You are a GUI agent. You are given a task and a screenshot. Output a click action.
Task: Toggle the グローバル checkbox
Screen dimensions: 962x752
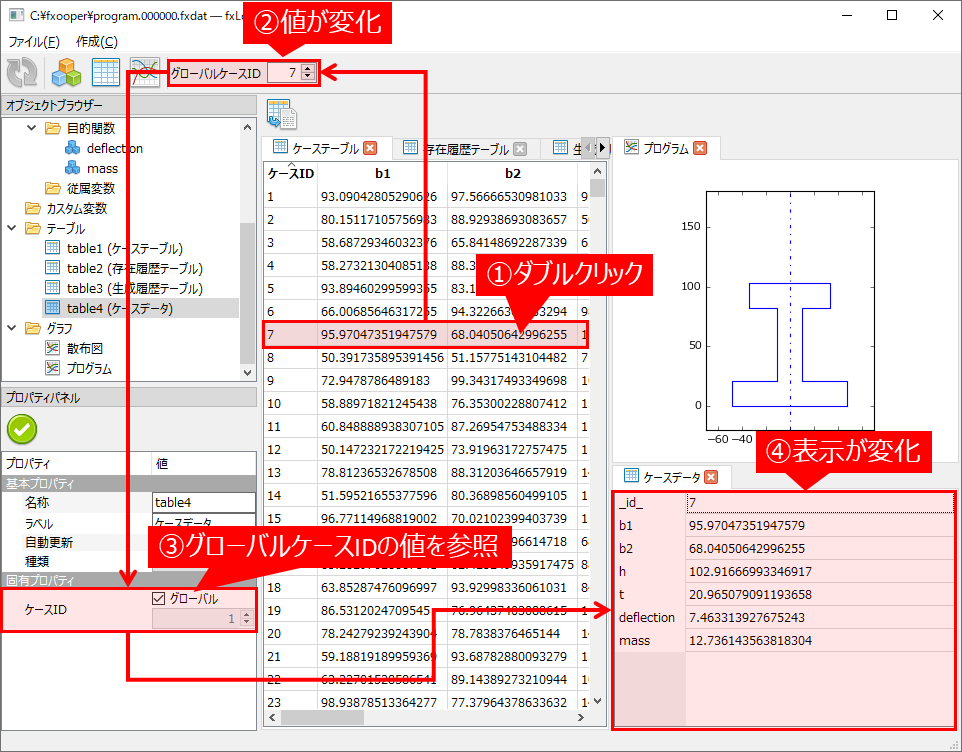point(159,599)
